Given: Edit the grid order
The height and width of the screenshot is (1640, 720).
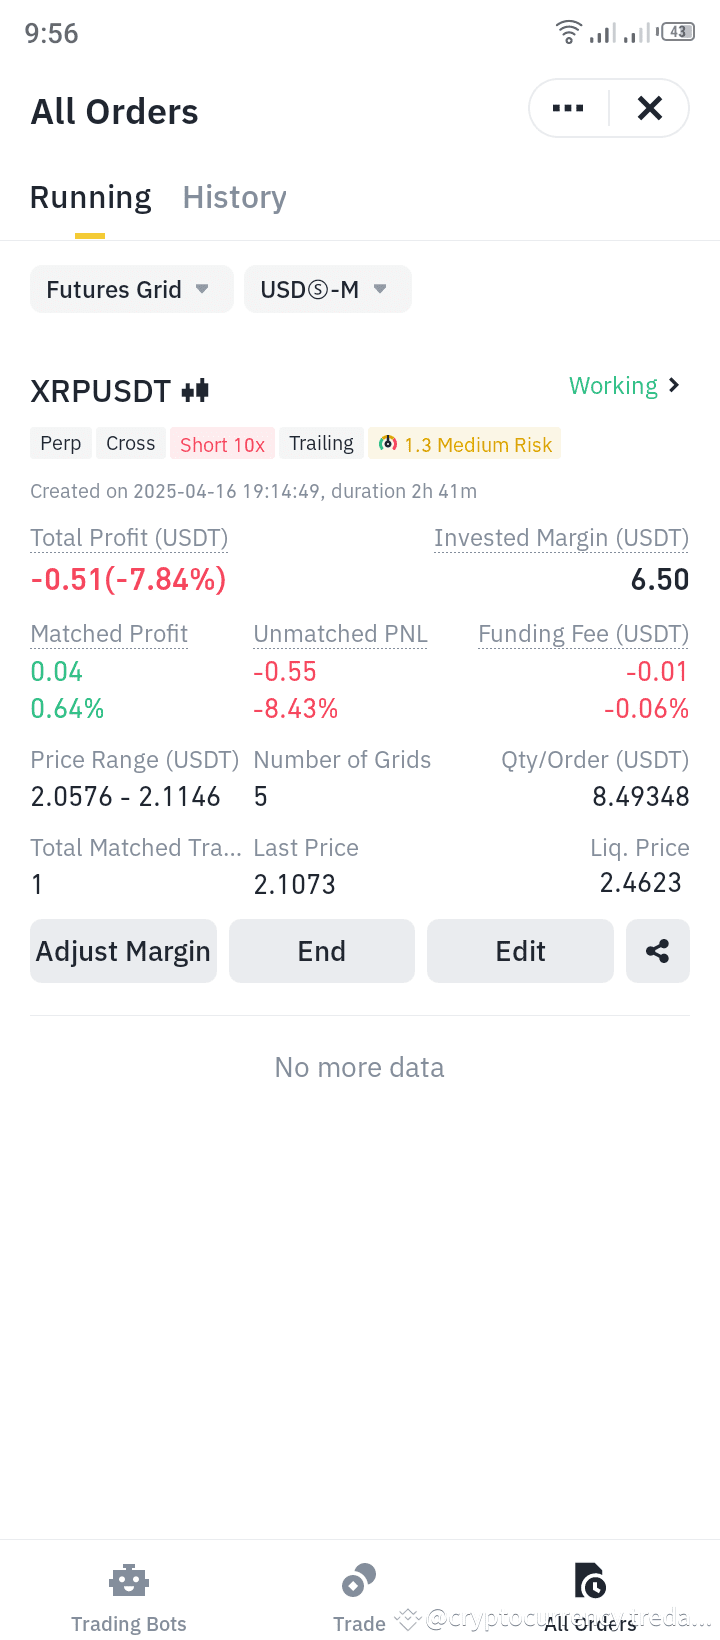Looking at the screenshot, I should 520,951.
